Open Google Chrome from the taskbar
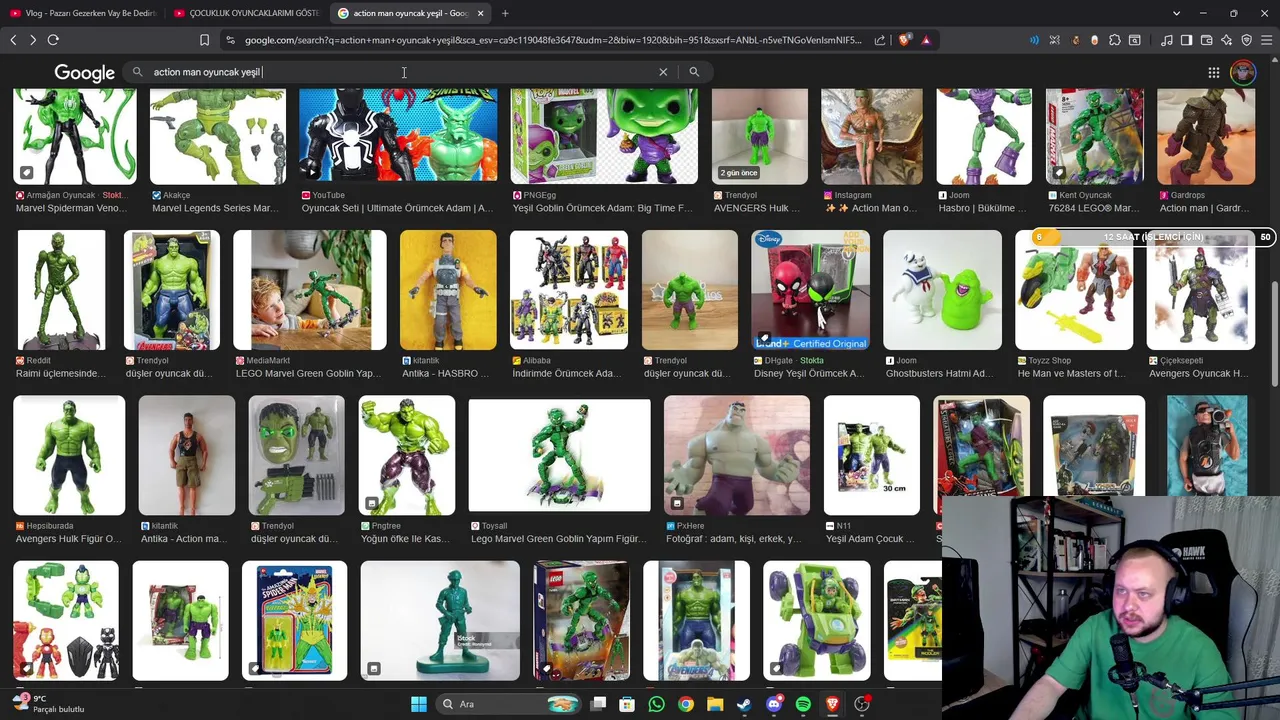Image resolution: width=1280 pixels, height=720 pixels. tap(685, 704)
